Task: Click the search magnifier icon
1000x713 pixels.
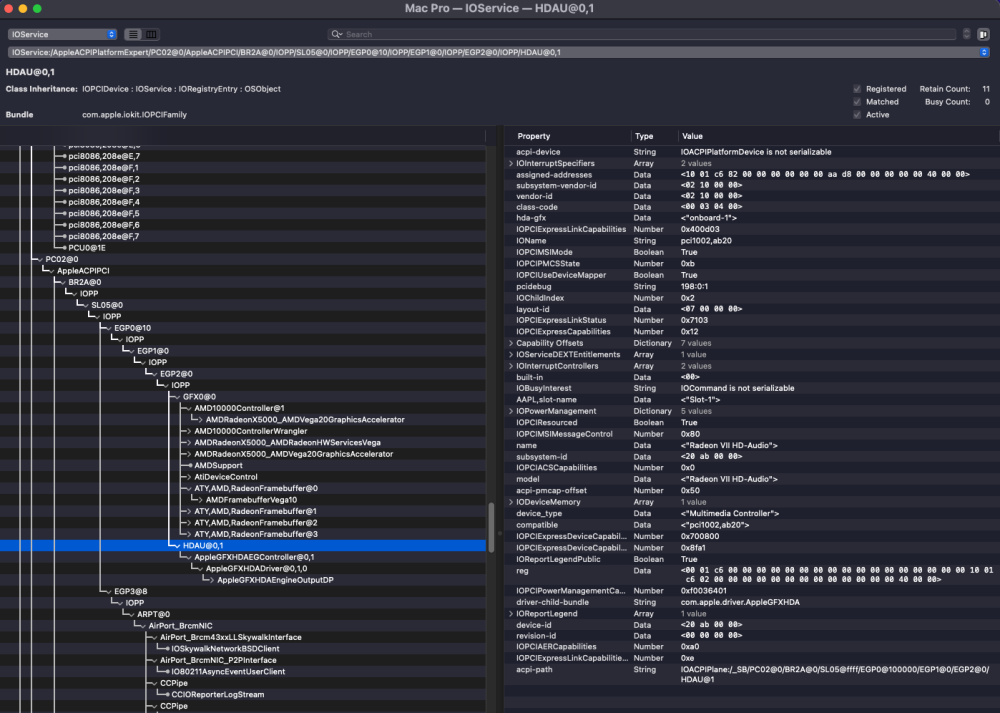Action: click(336, 34)
